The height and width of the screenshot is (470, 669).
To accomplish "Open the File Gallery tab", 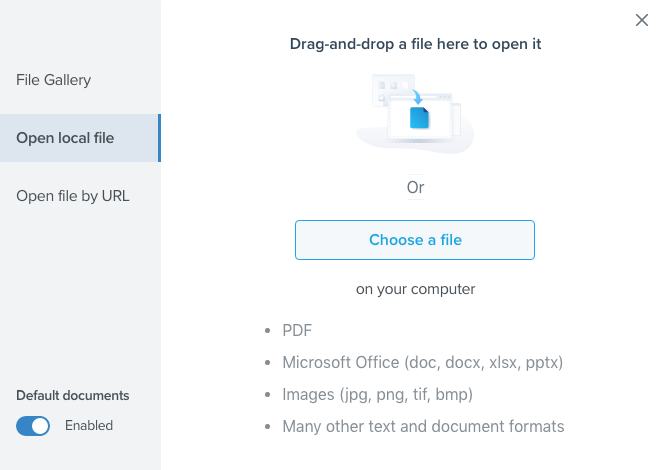I will point(54,79).
